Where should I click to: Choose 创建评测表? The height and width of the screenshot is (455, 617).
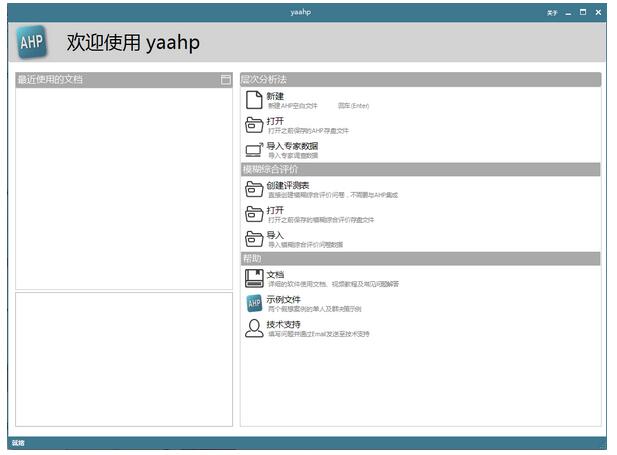click(288, 185)
